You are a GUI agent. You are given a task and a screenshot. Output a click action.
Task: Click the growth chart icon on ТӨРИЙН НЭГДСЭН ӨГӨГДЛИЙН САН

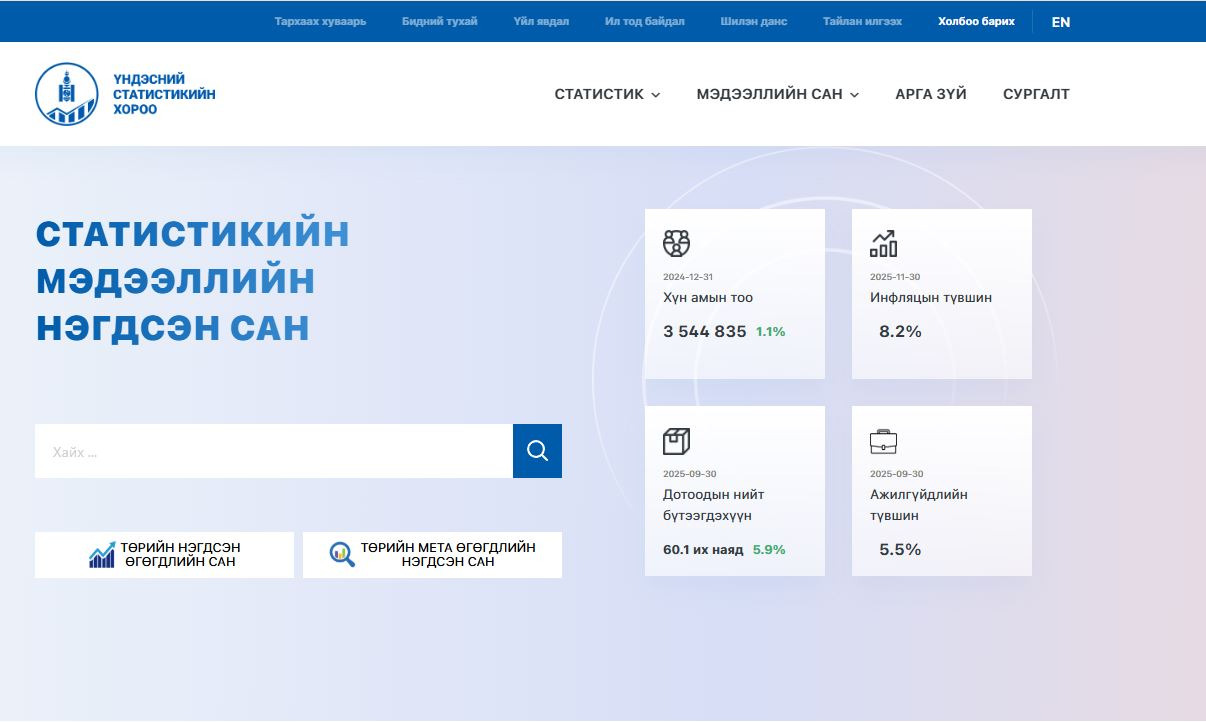tap(102, 555)
